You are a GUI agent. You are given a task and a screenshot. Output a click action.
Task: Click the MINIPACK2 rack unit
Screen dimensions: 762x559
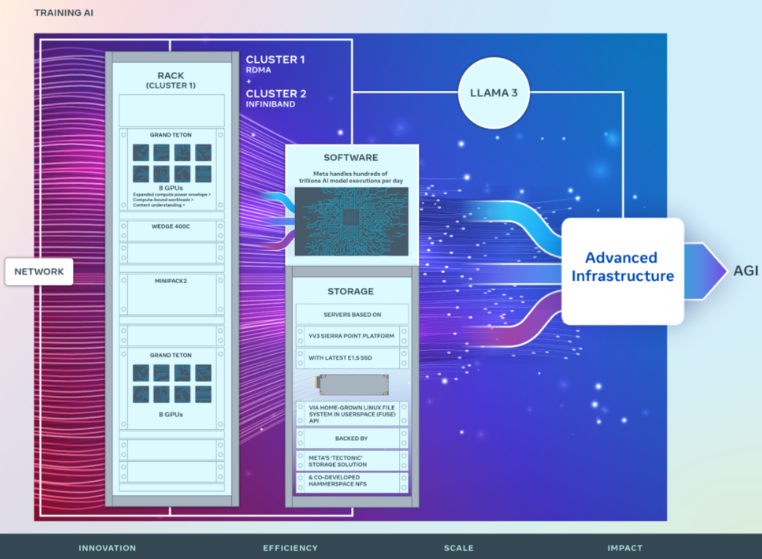(172, 295)
